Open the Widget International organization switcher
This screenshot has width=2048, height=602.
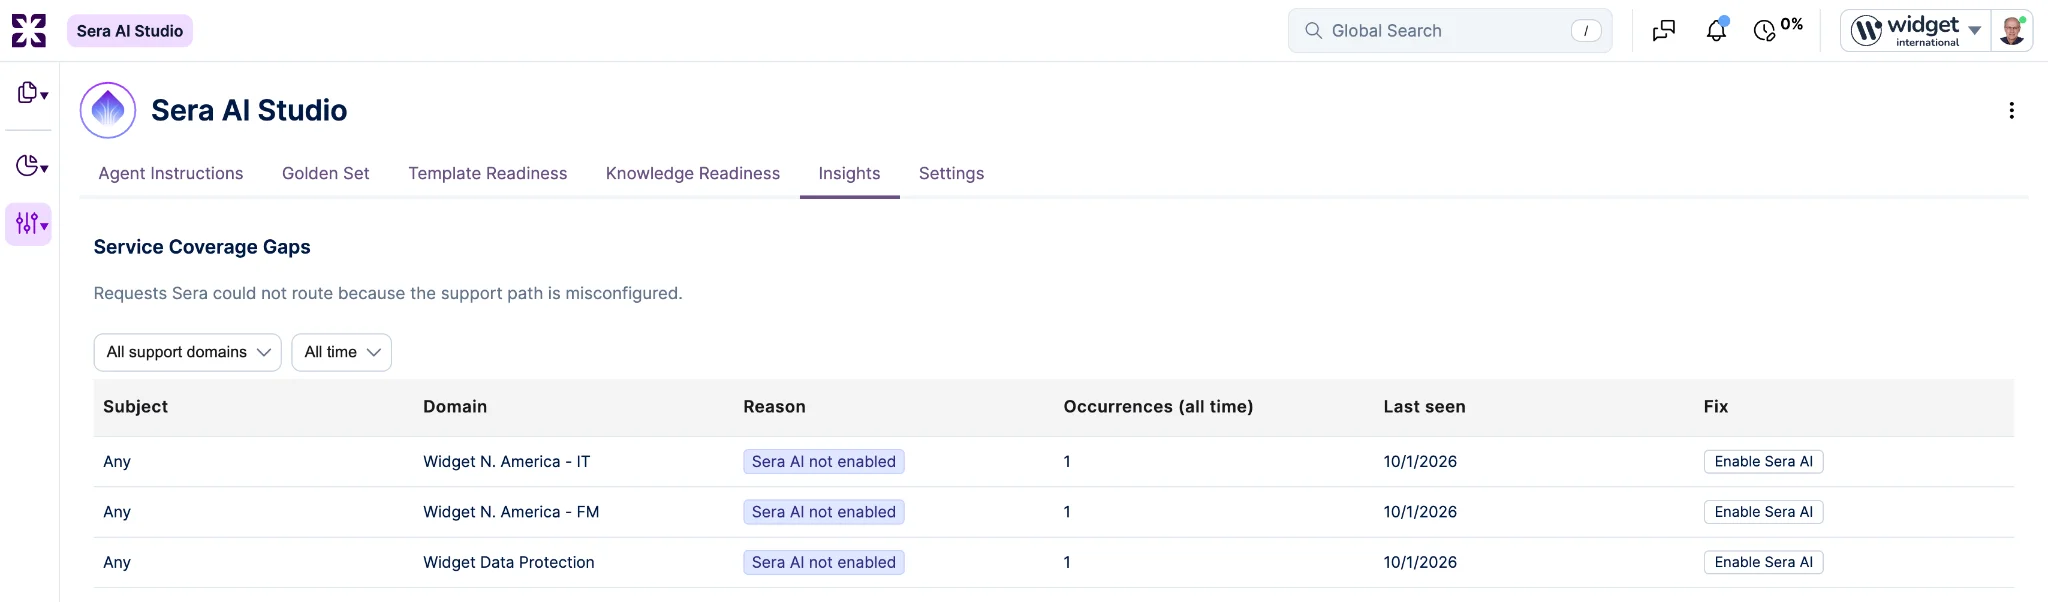pos(1916,31)
